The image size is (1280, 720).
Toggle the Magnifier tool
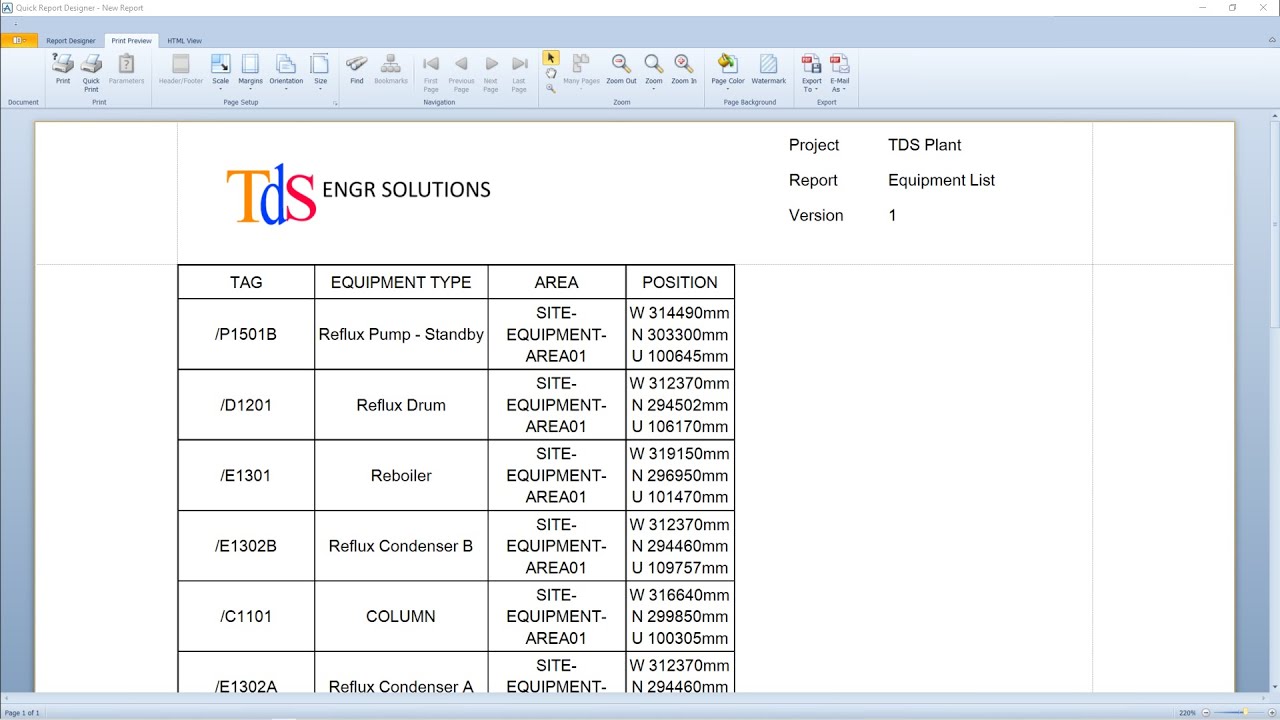[x=551, y=88]
